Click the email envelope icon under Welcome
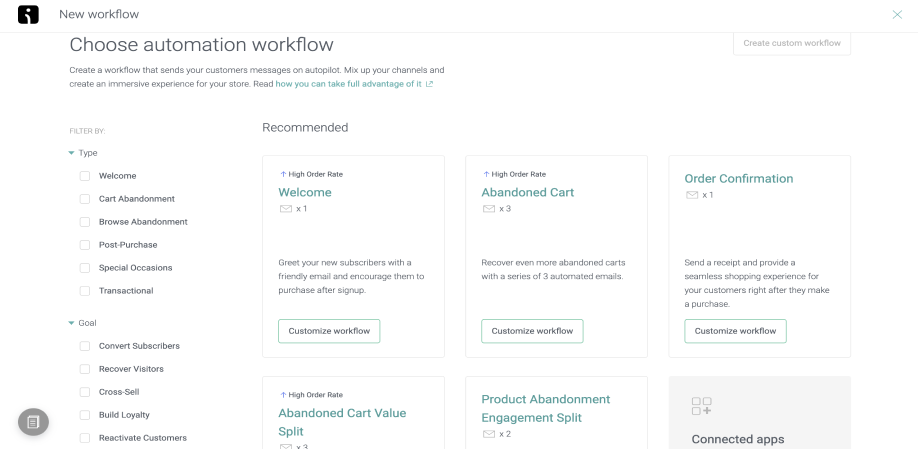The image size is (920, 450). tap(286, 209)
